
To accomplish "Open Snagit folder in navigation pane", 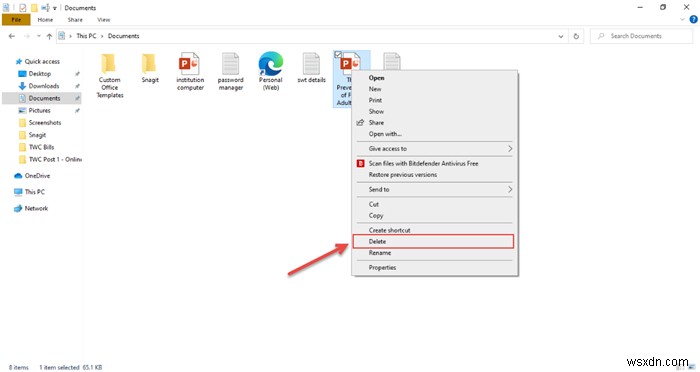I will click(37, 135).
